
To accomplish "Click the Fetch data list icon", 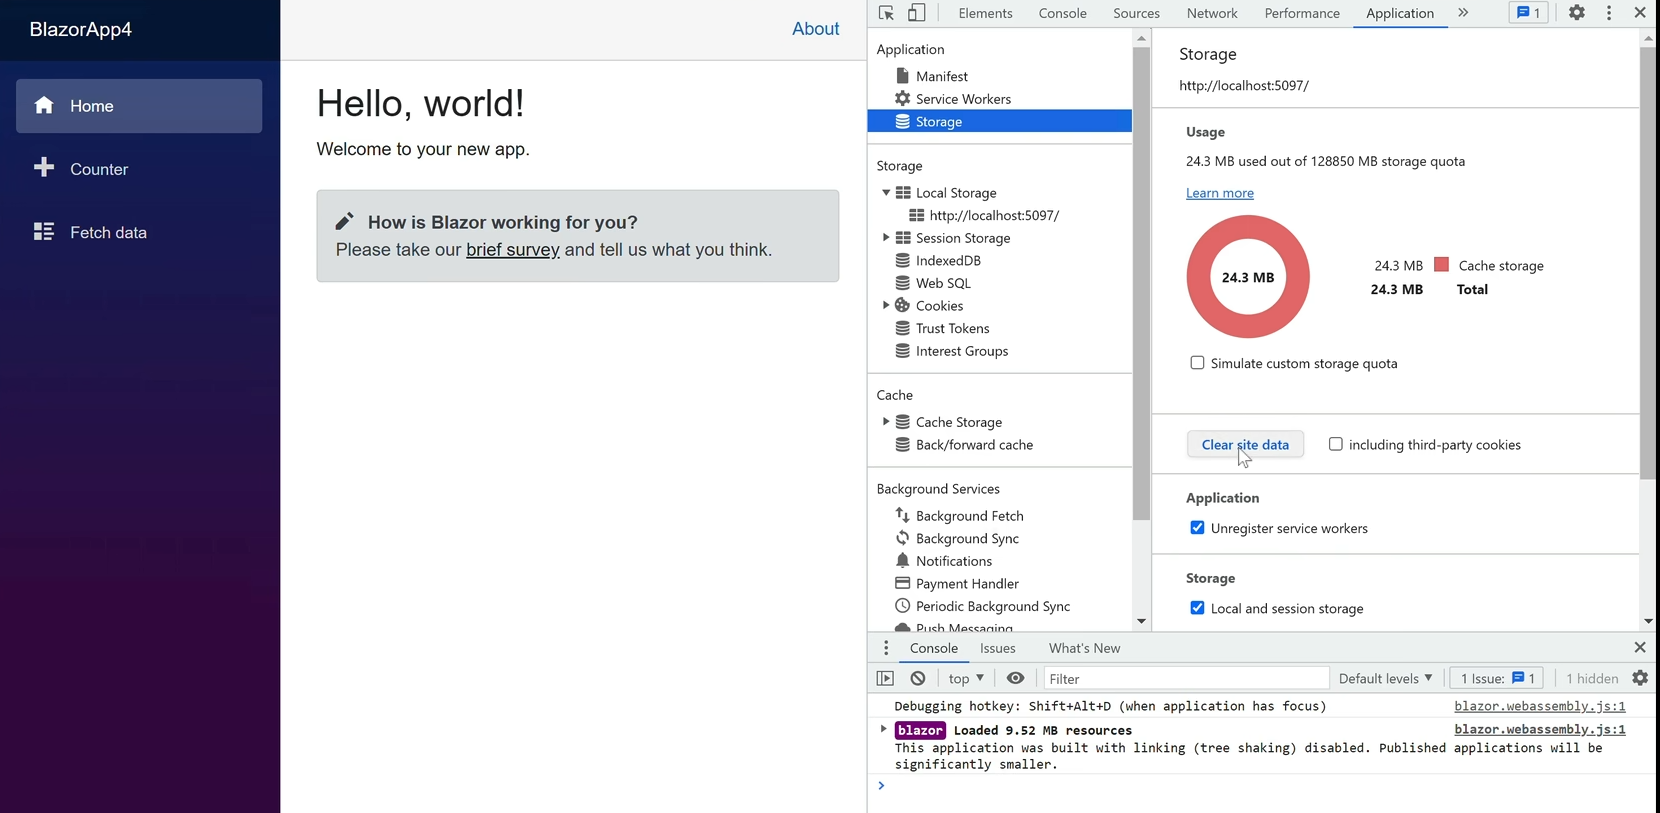I will tap(44, 231).
